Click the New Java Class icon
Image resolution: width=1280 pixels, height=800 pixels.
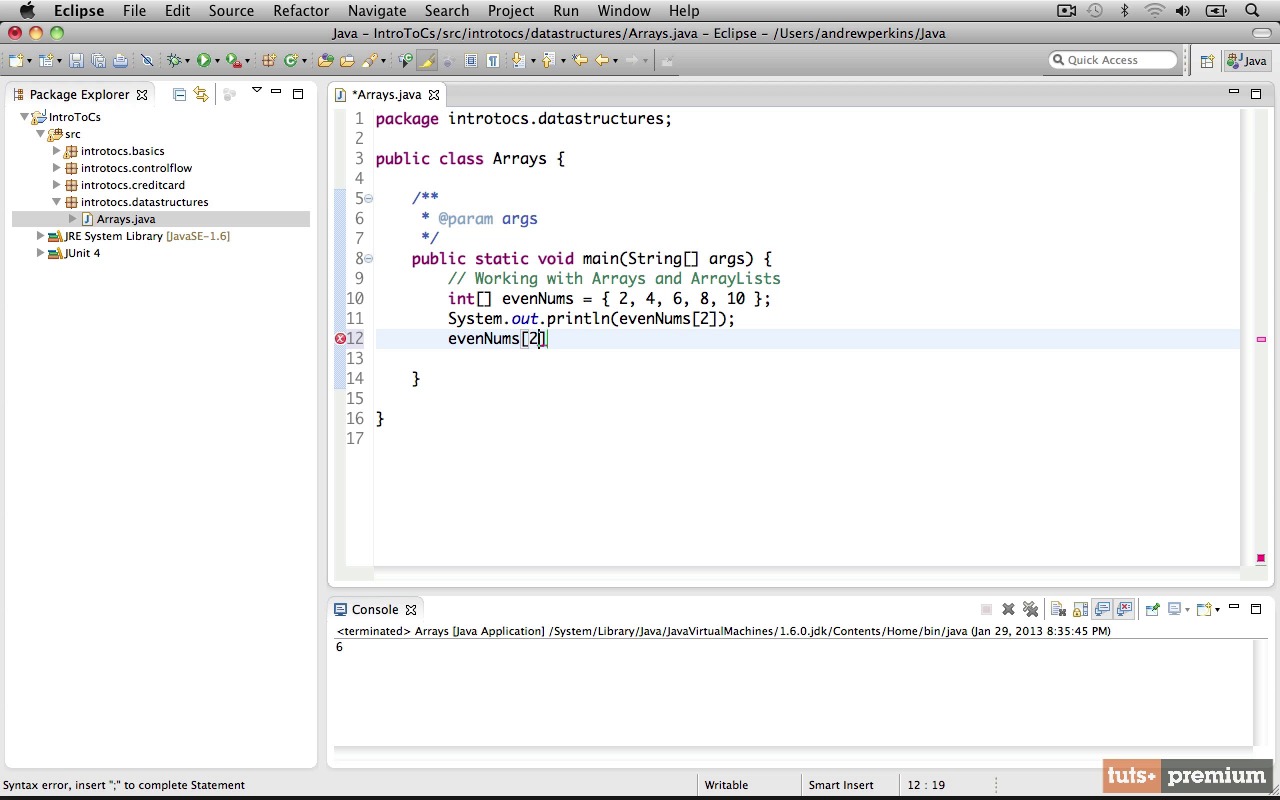pyautogui.click(x=291, y=61)
